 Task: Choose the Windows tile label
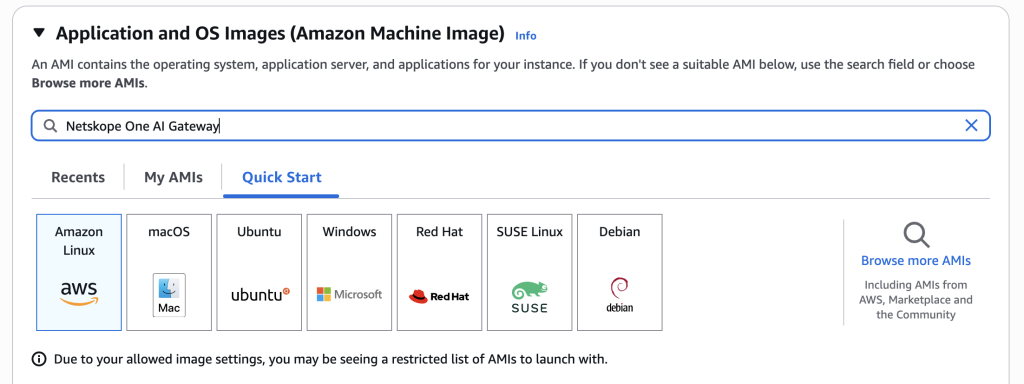pyautogui.click(x=349, y=232)
